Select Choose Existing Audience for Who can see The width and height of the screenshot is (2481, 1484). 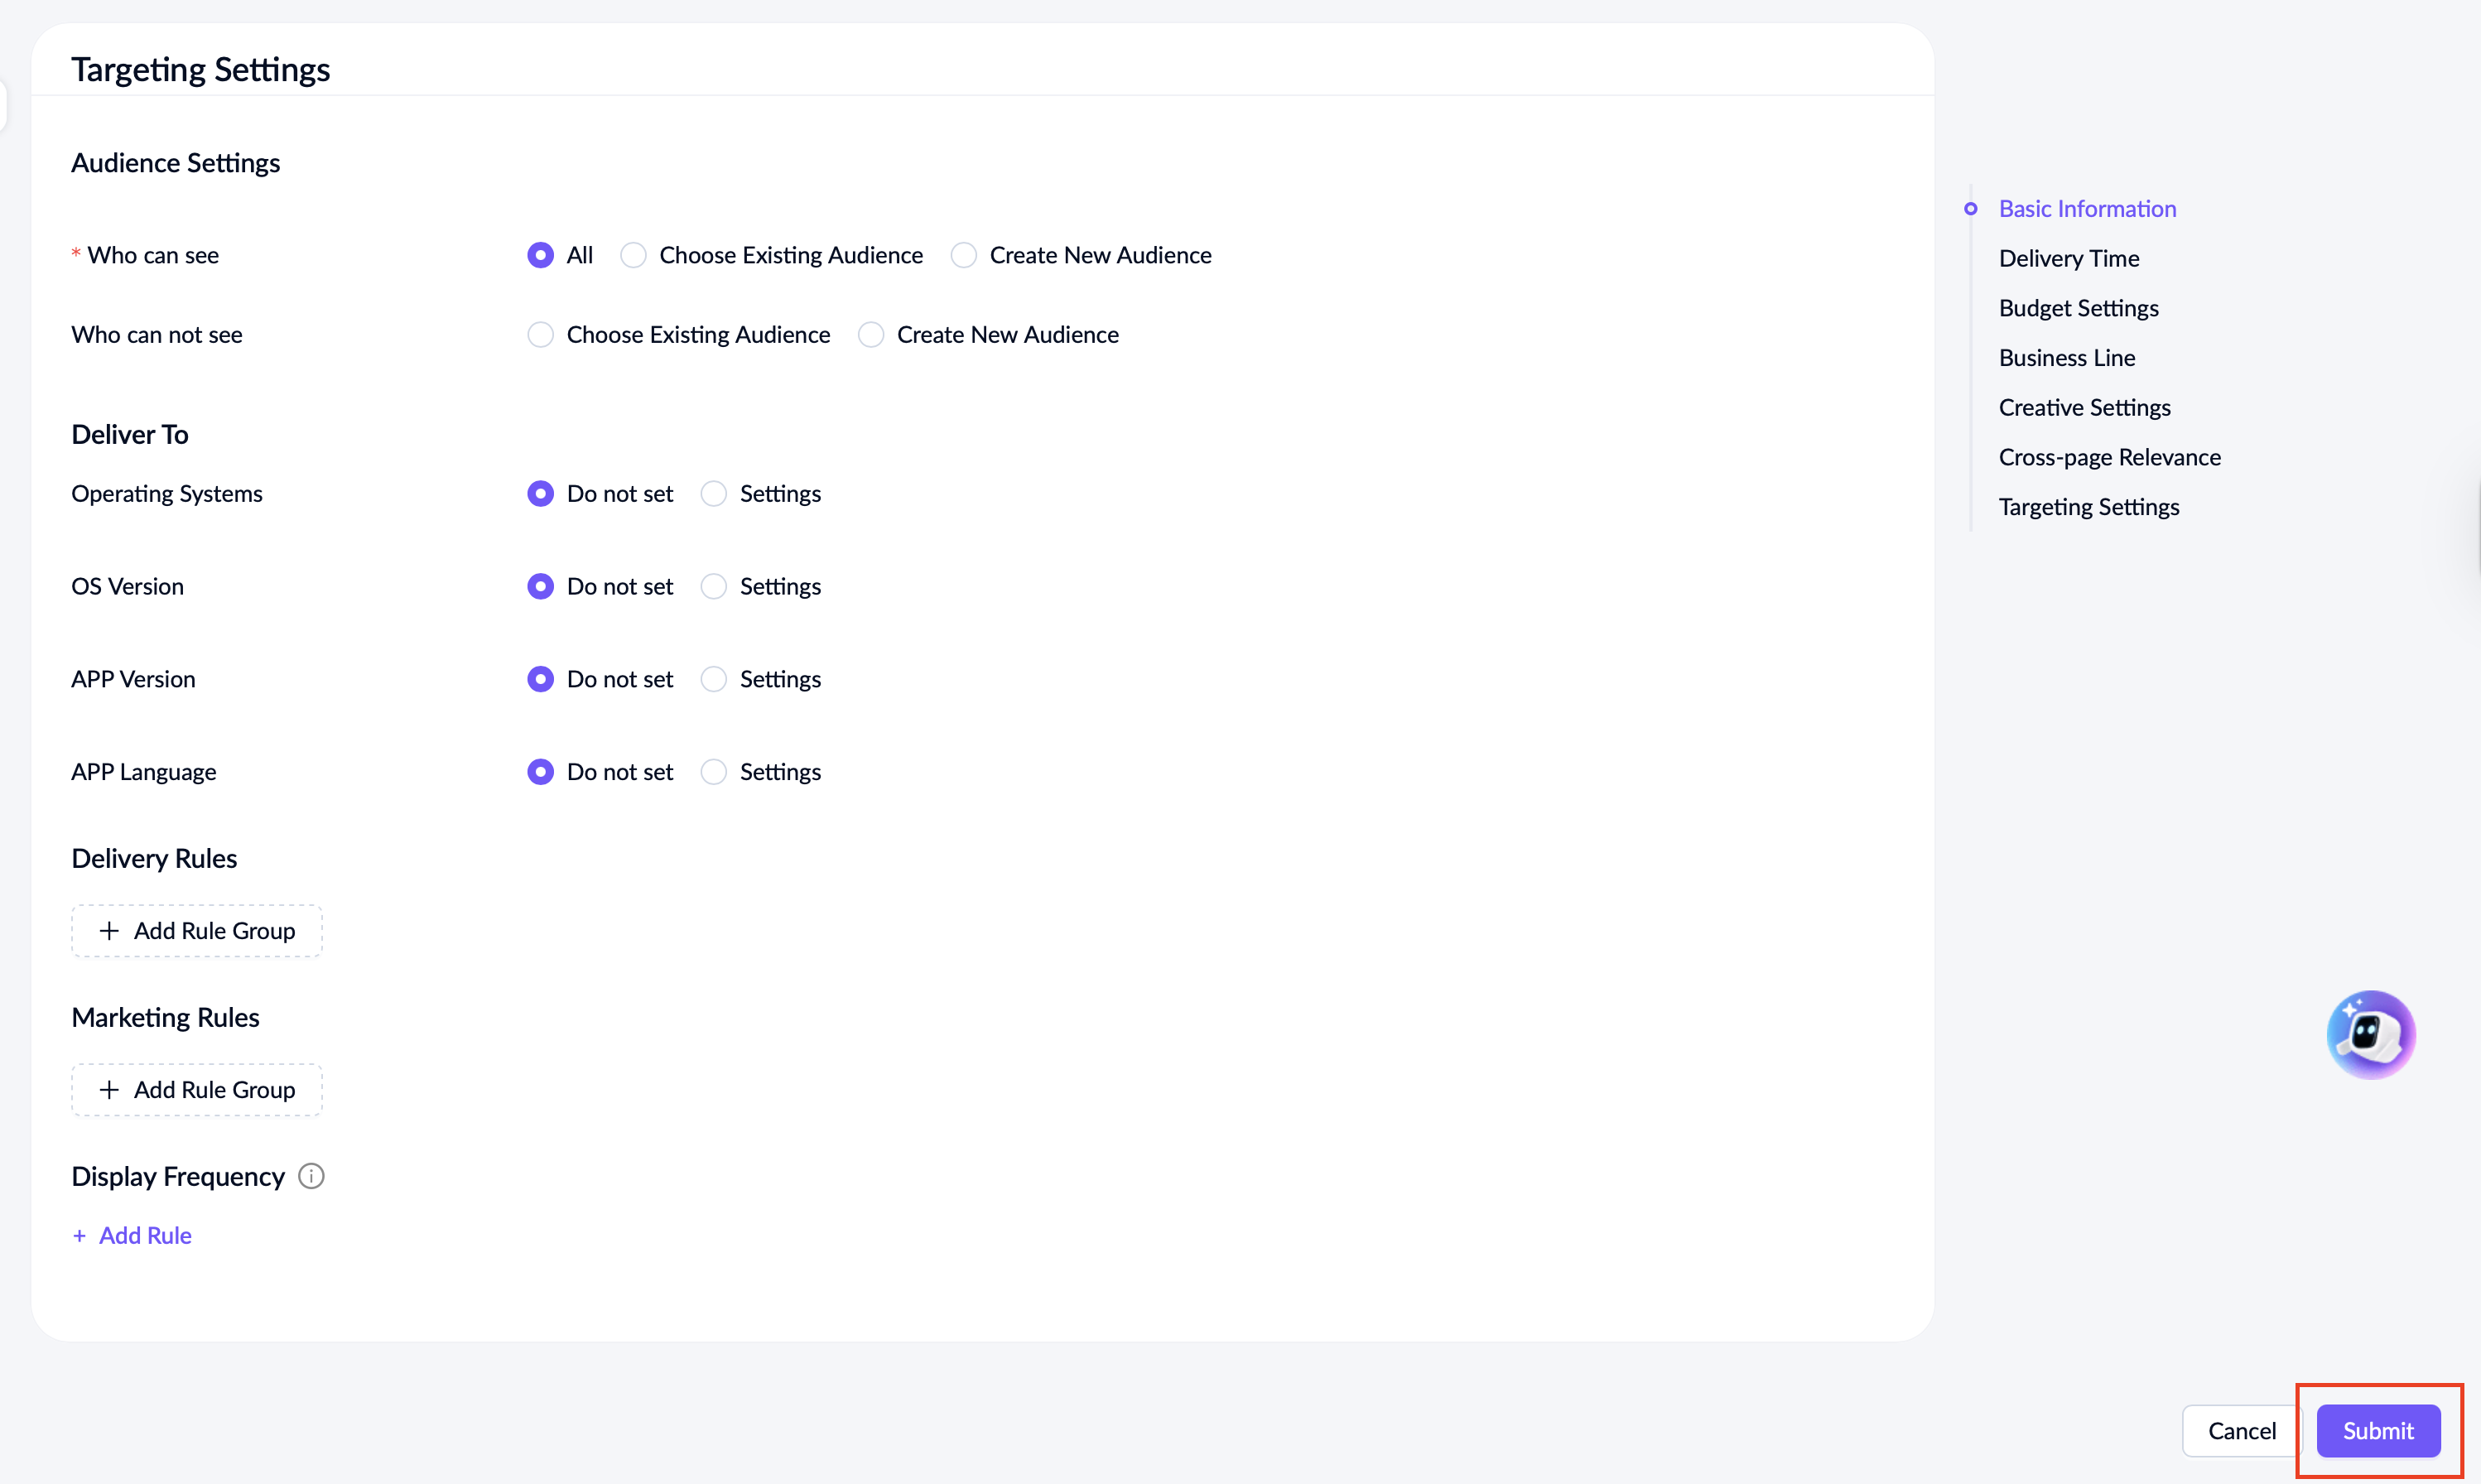pos(633,255)
